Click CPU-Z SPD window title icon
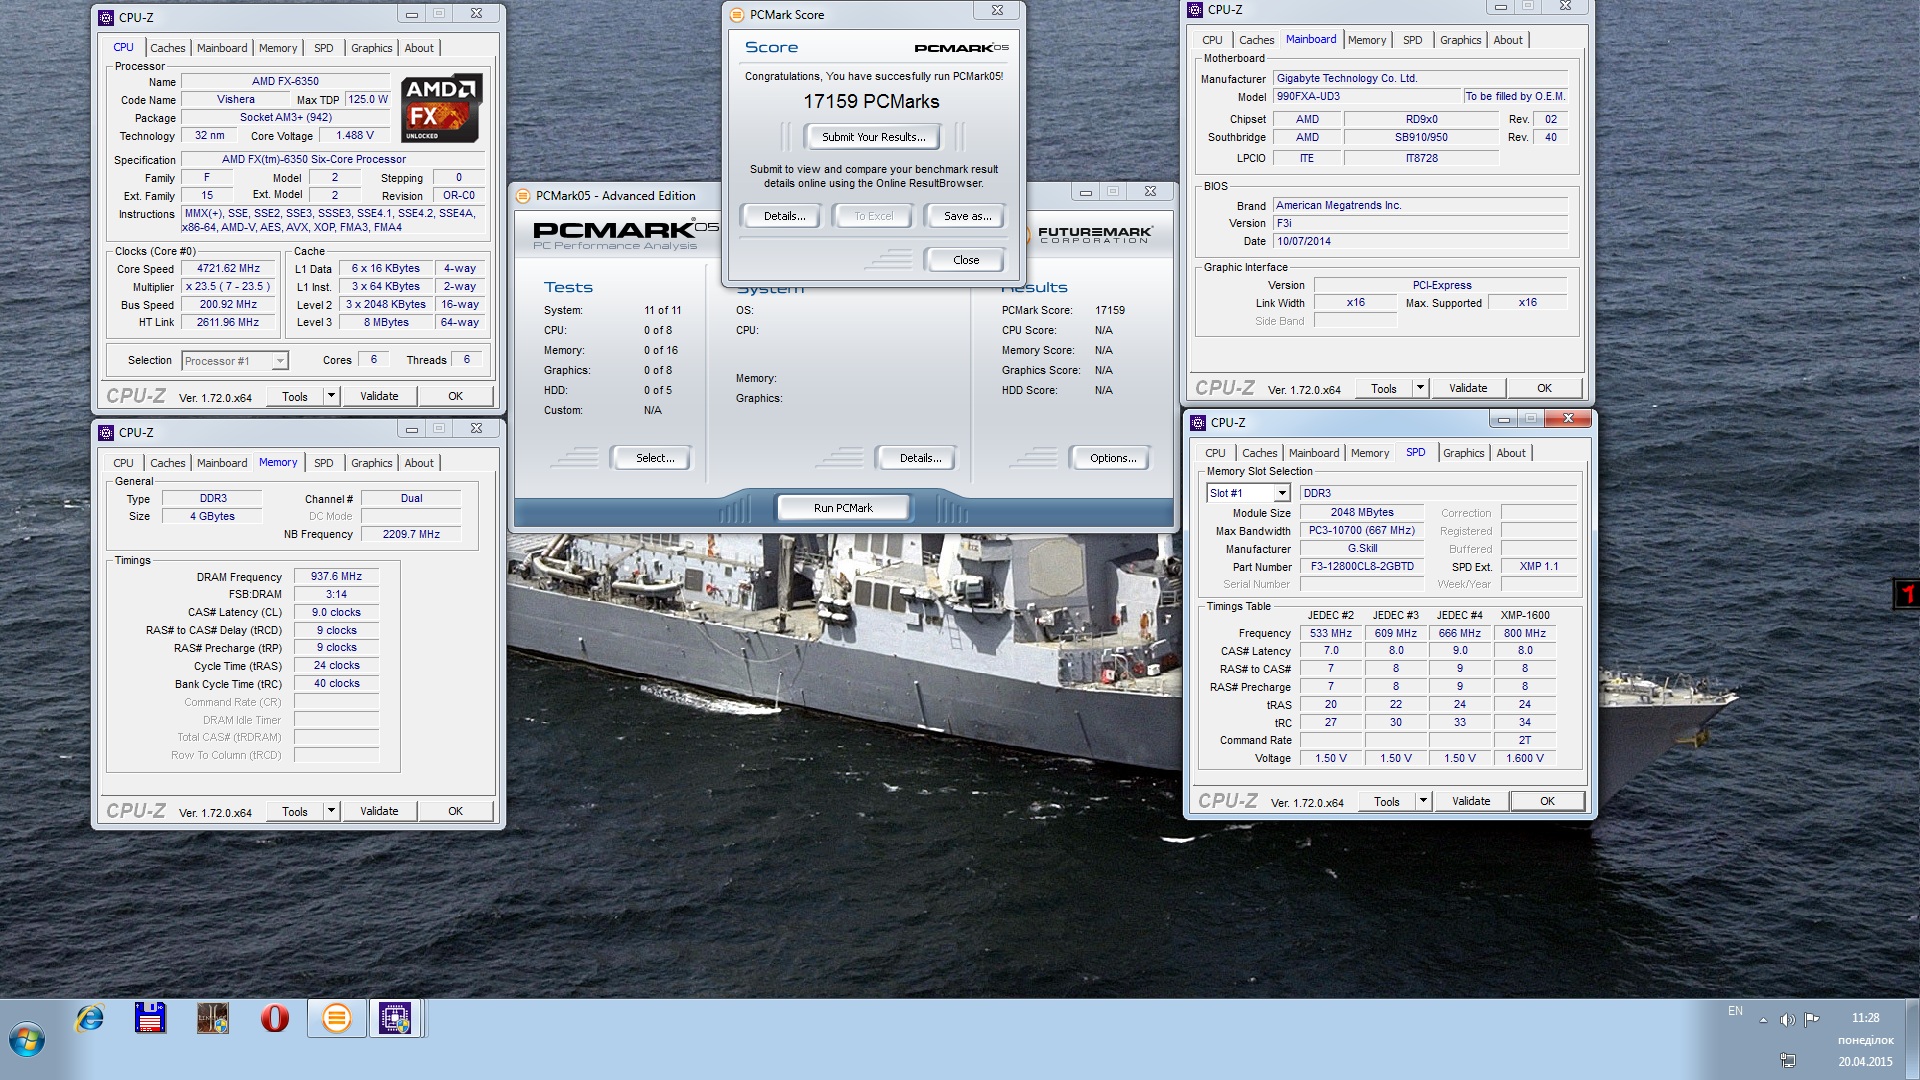The height and width of the screenshot is (1080, 1920). (1198, 423)
